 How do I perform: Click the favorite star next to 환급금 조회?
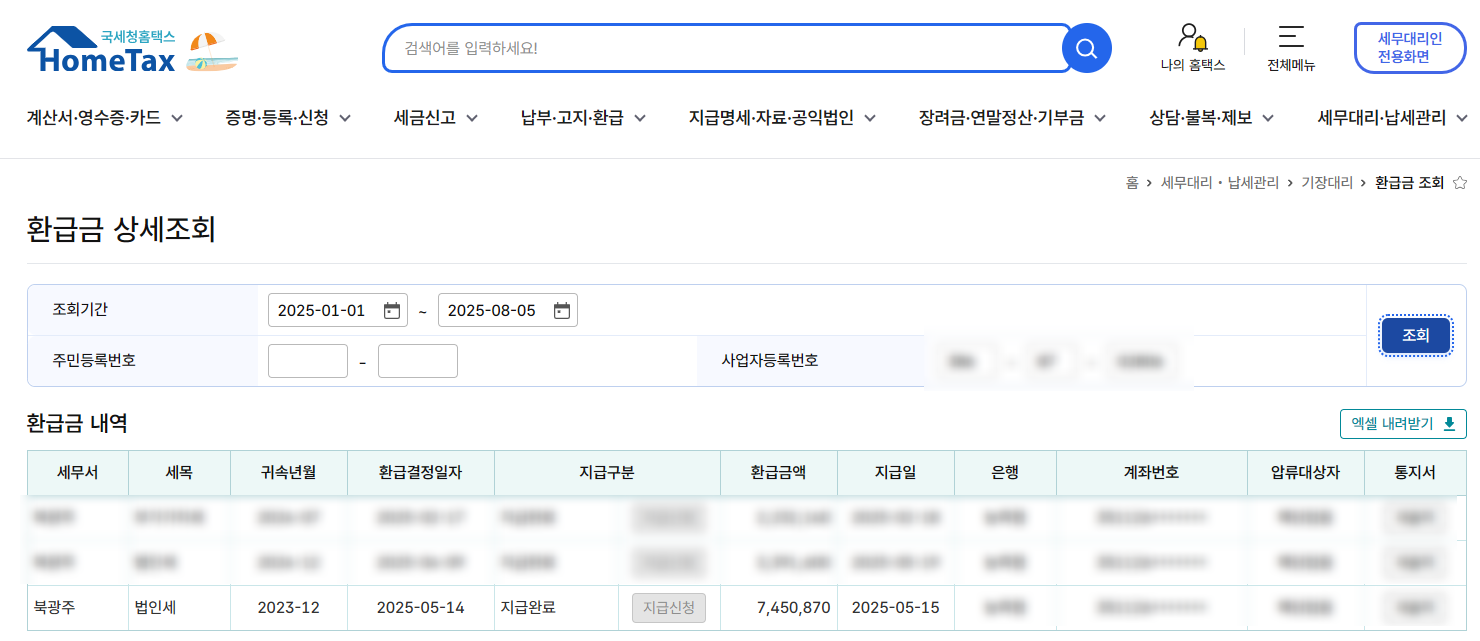coord(1459,183)
